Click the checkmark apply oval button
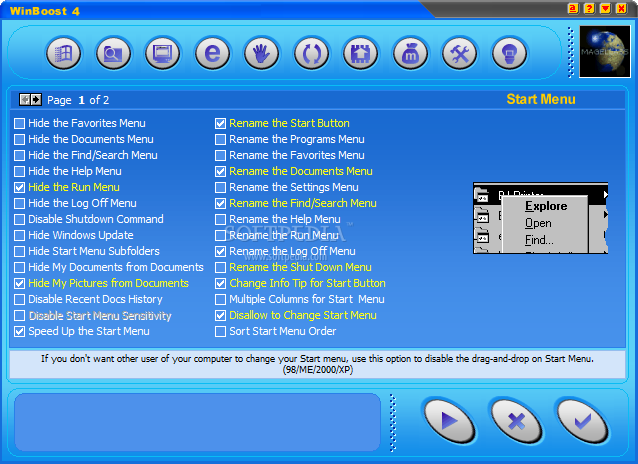The height and width of the screenshot is (464, 638). click(x=583, y=421)
